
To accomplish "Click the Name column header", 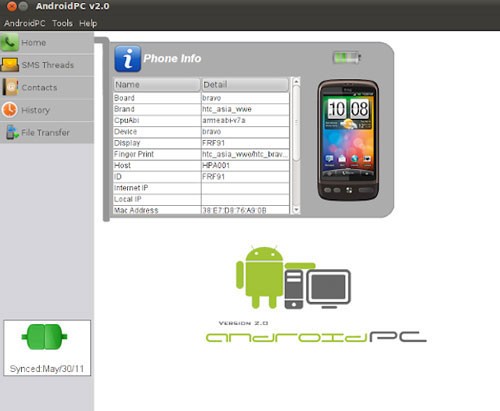I will point(157,85).
